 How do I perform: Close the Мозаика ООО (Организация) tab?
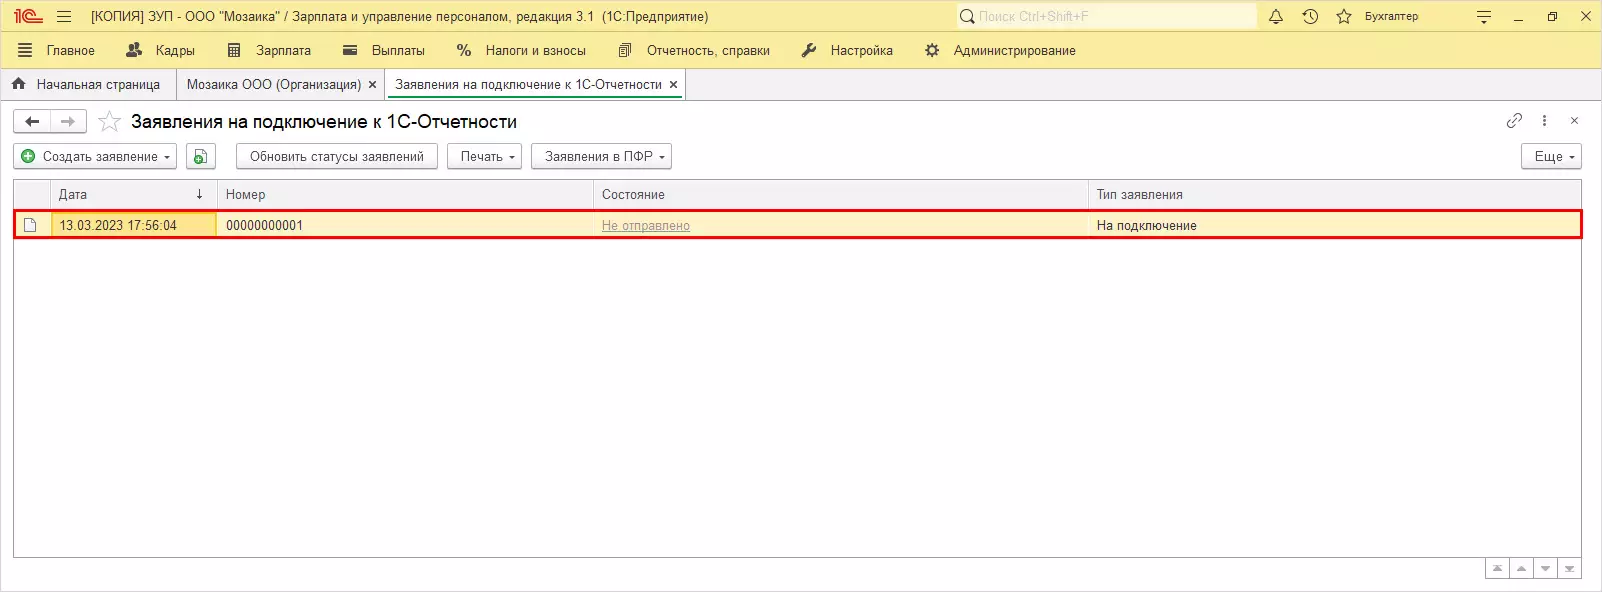point(373,85)
